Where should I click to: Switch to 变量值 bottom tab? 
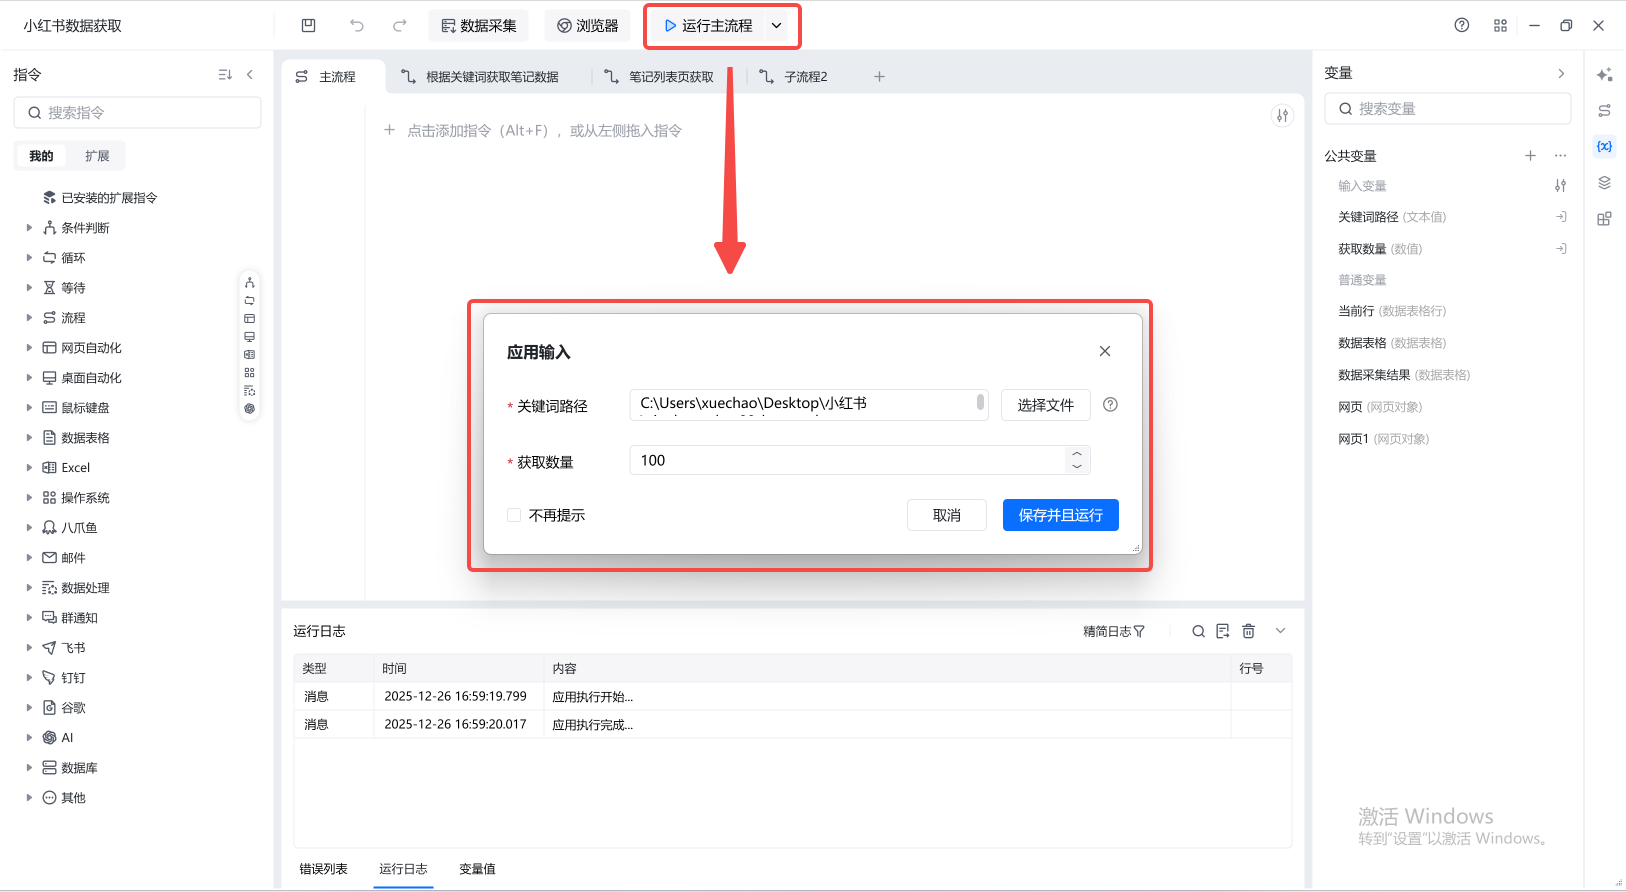[477, 869]
